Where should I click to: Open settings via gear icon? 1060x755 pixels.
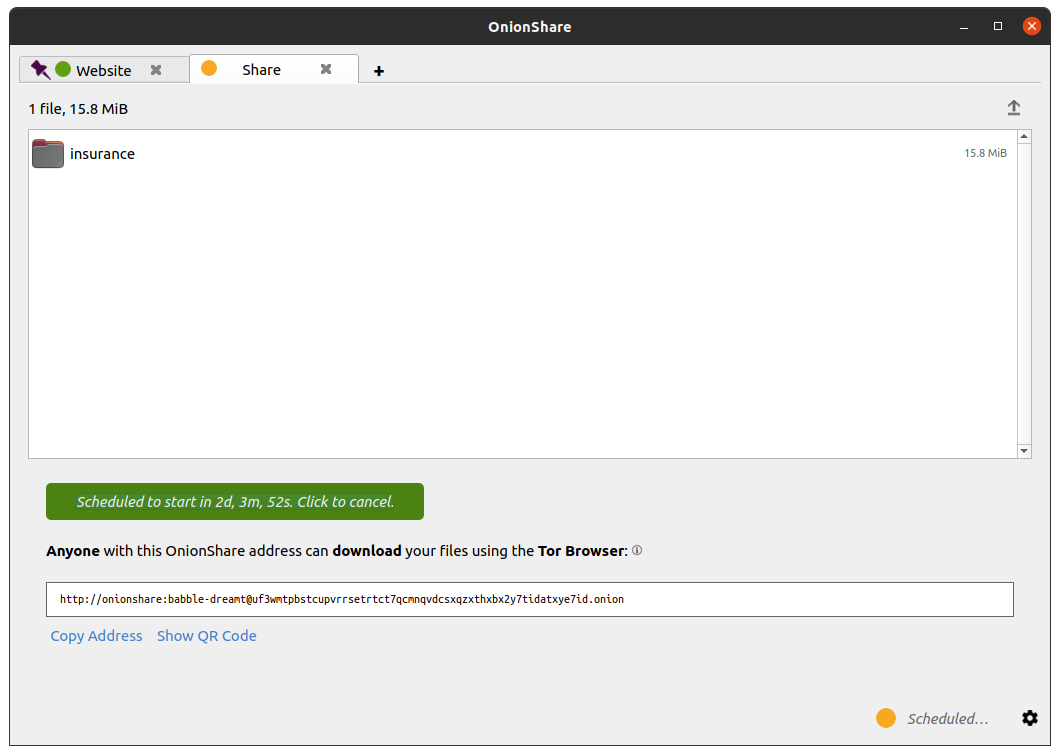coord(1030,718)
